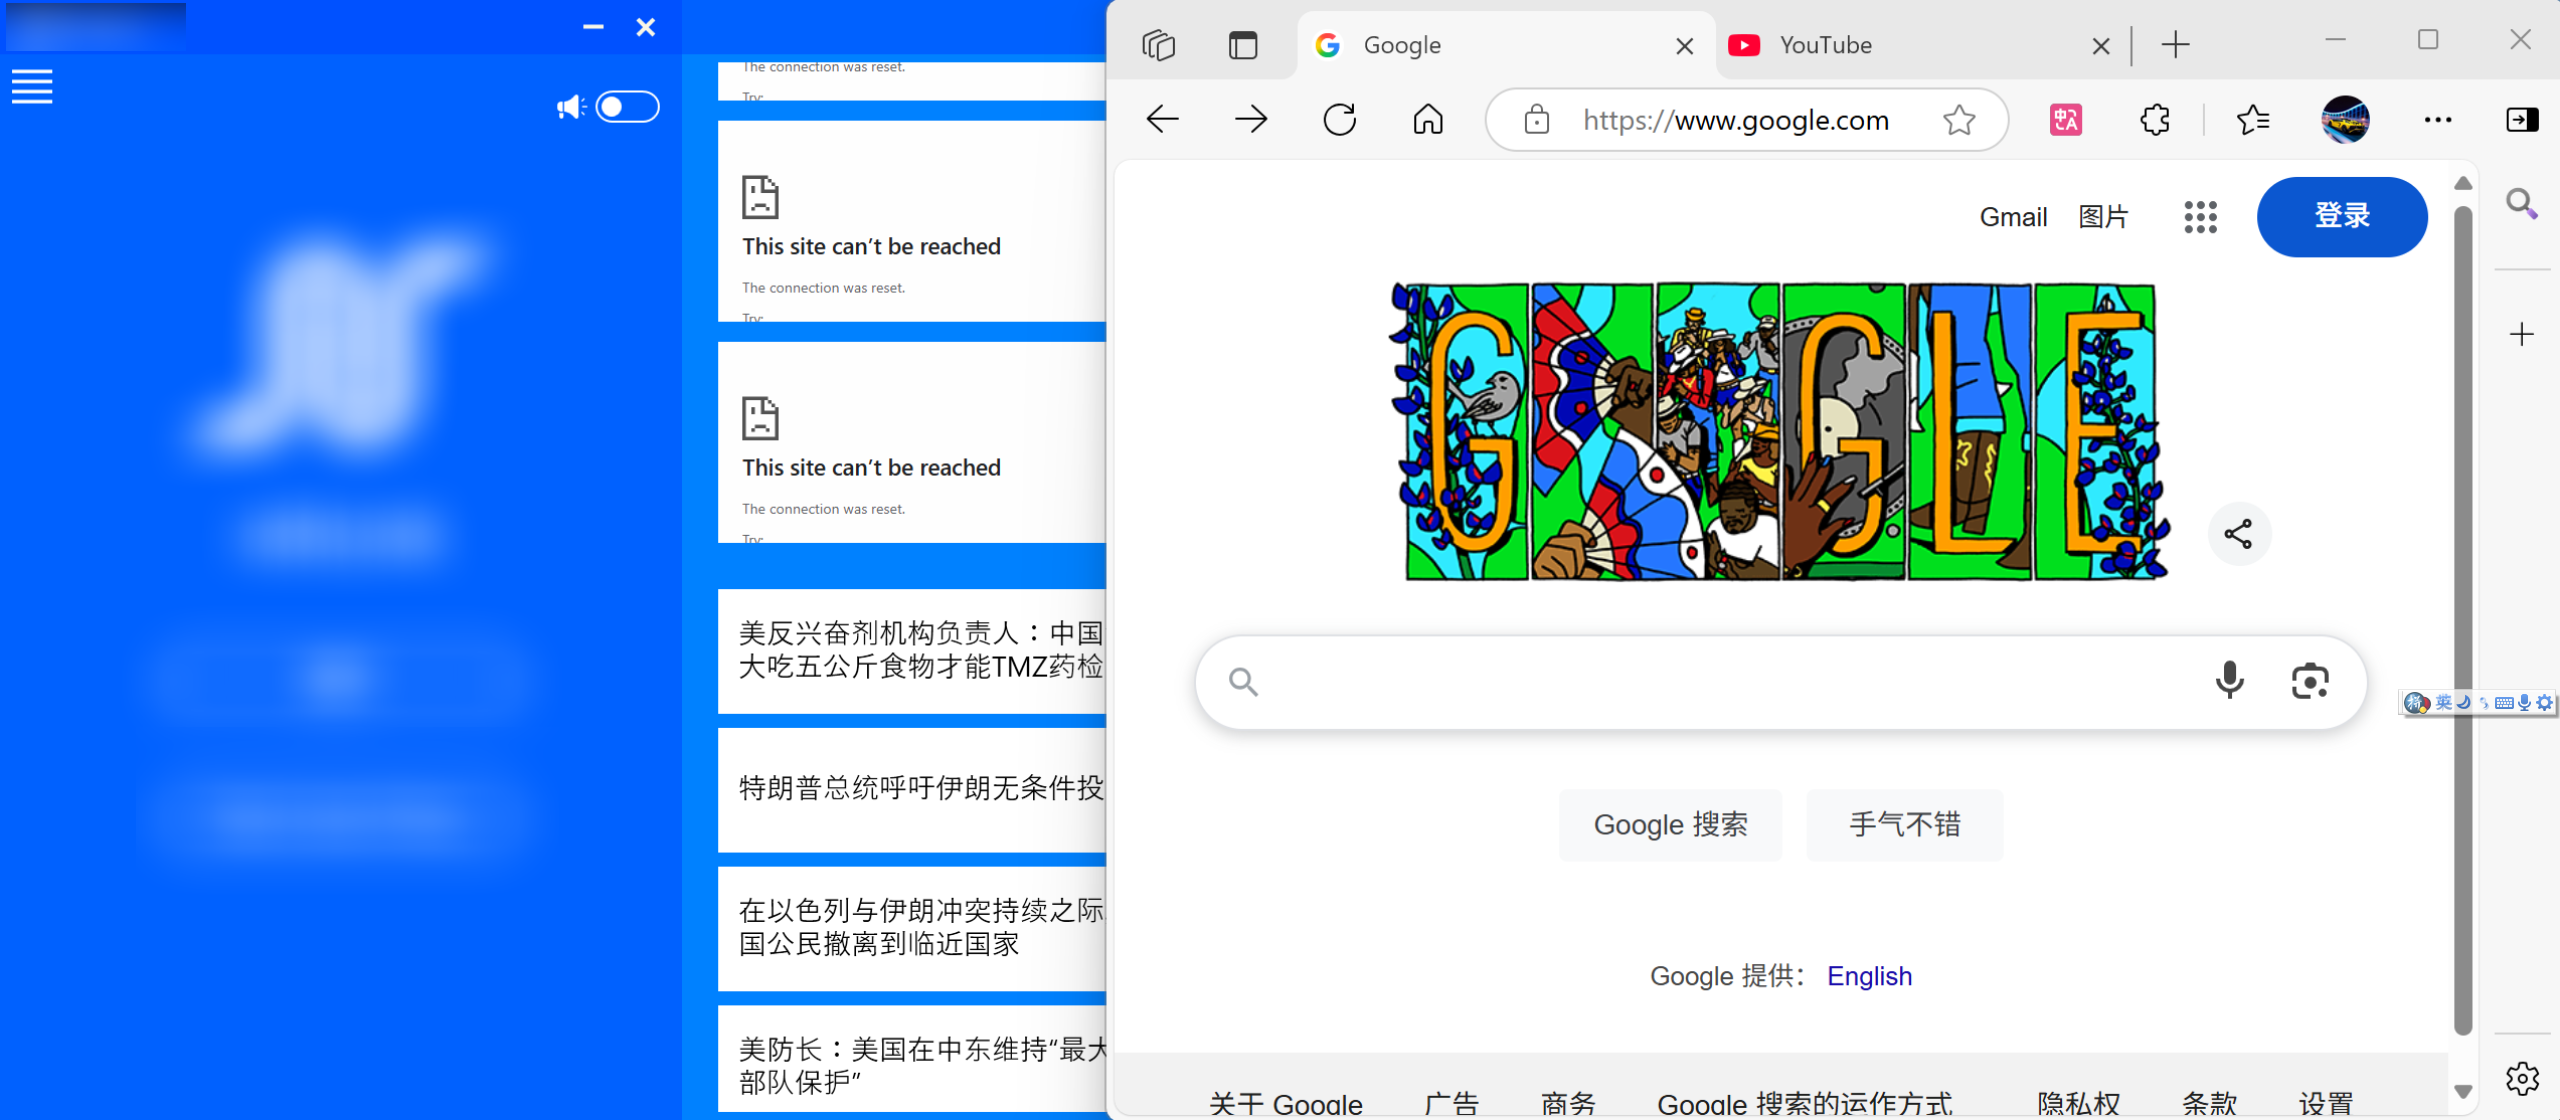This screenshot has height=1120, width=2560.
Task: Toggle the sound switch in blue app
Action: click(627, 107)
